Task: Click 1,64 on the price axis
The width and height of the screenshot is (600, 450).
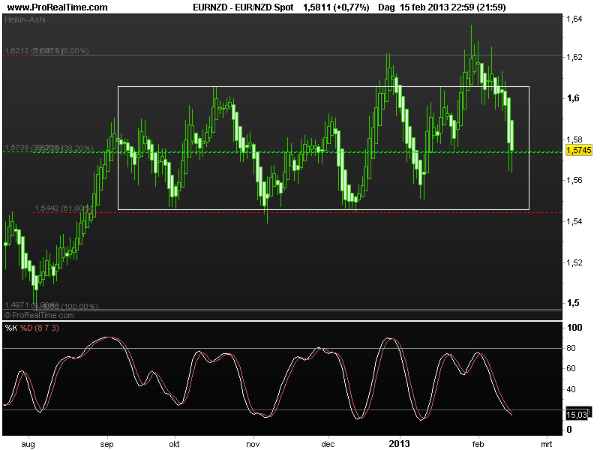Action: click(x=574, y=19)
